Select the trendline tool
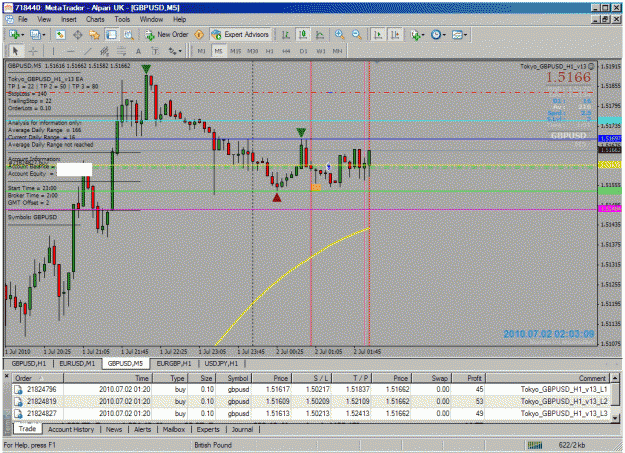Image resolution: width=625 pixels, height=453 pixels. [88, 51]
